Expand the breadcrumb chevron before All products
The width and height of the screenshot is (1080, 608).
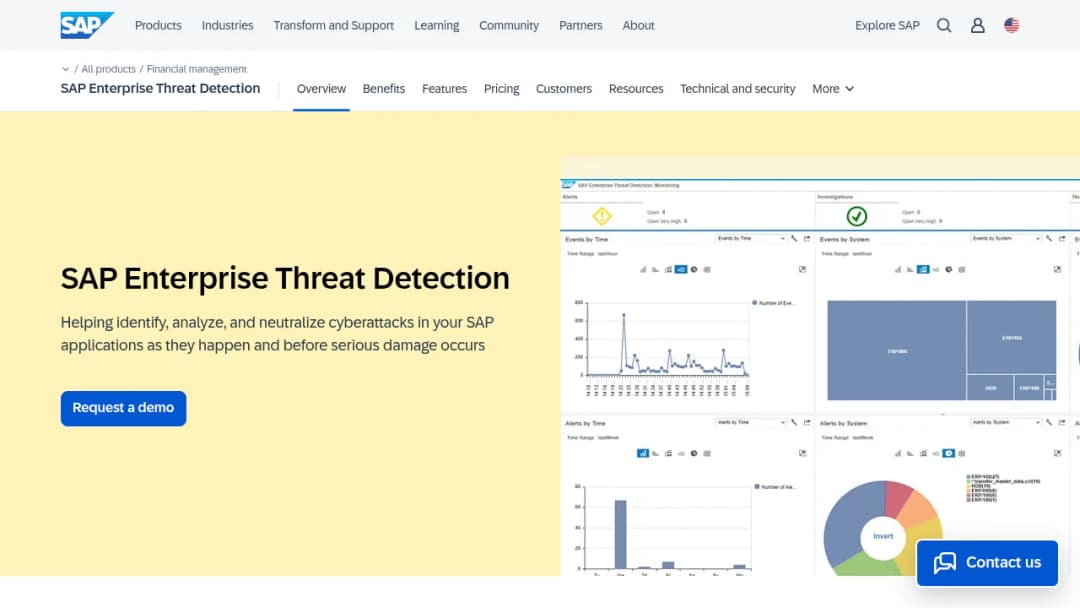[x=65, y=69]
